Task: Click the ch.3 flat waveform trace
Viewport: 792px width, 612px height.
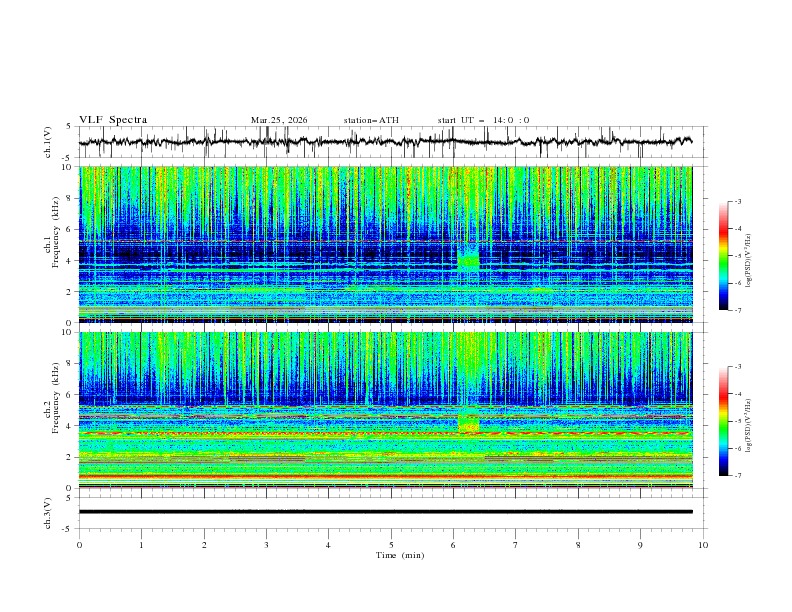Action: click(385, 512)
